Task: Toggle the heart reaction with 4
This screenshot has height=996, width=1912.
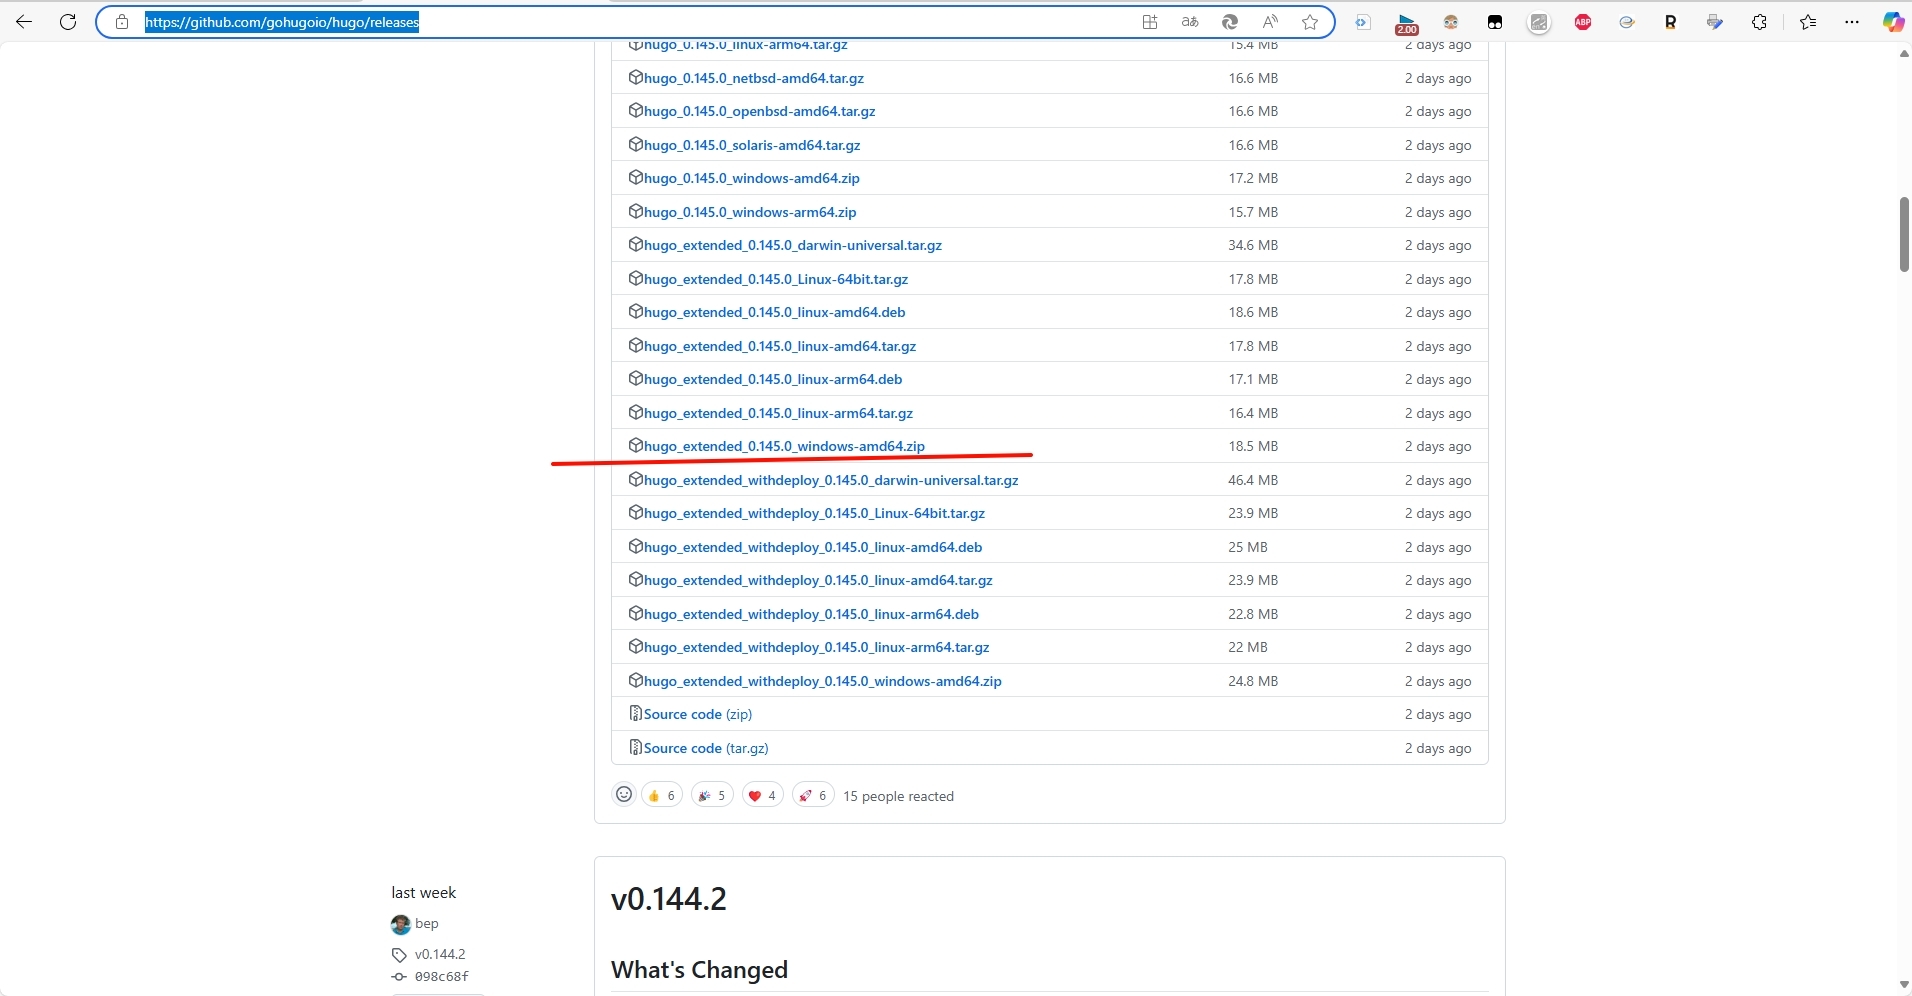Action: tap(762, 796)
